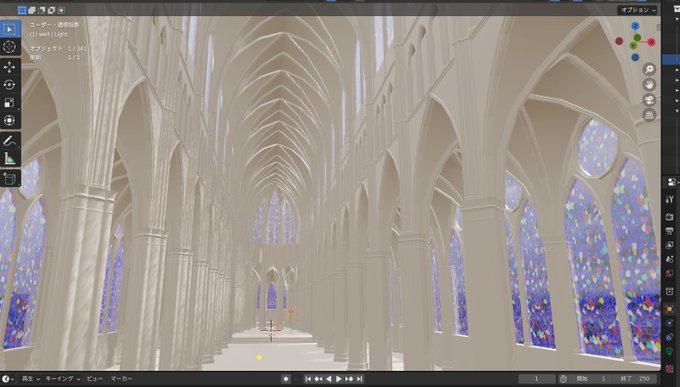680x387 pixels.
Task: Play animation in reverse
Action: 329,379
